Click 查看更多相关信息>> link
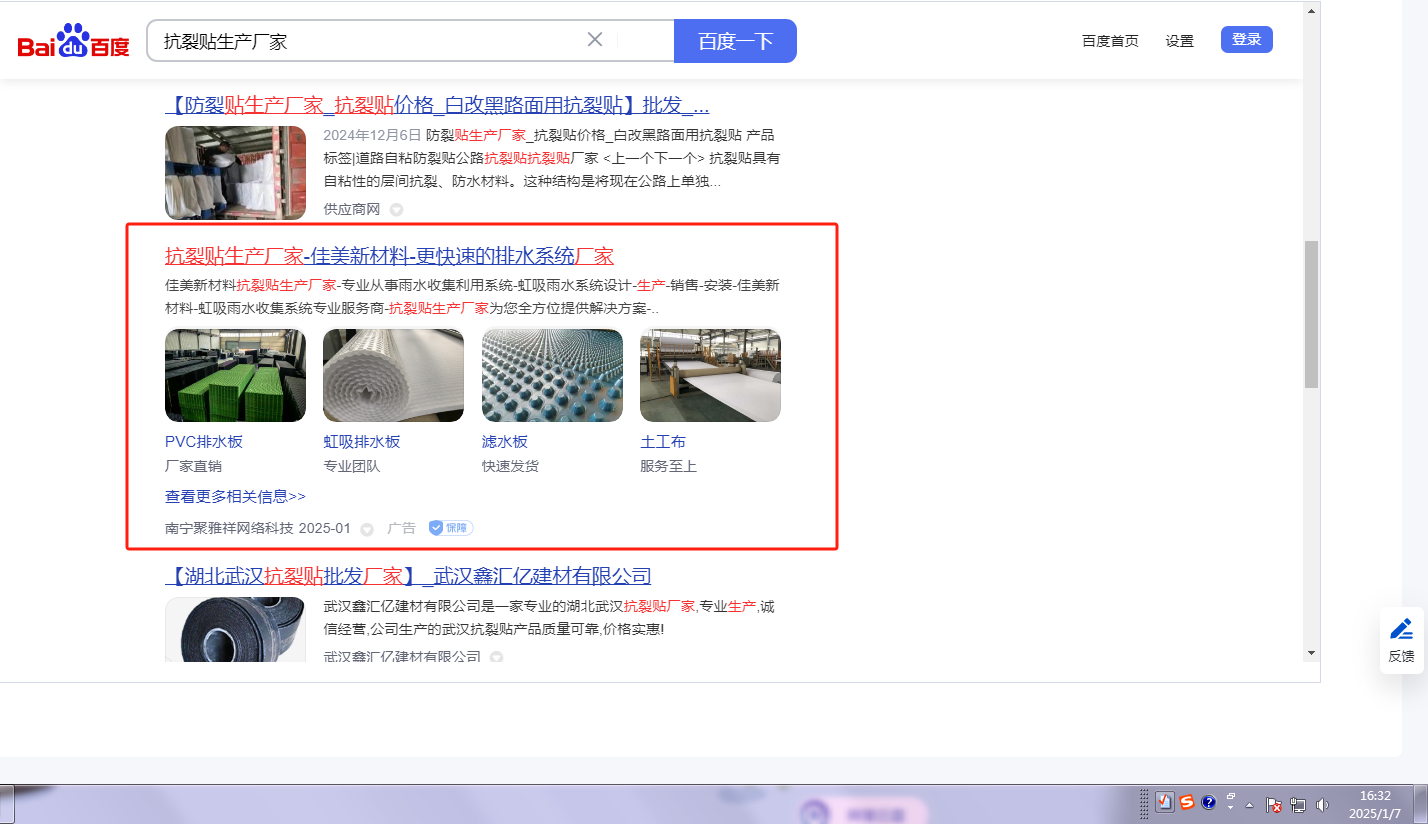Screen dimensions: 1428x824 pyautogui.click(x=235, y=496)
